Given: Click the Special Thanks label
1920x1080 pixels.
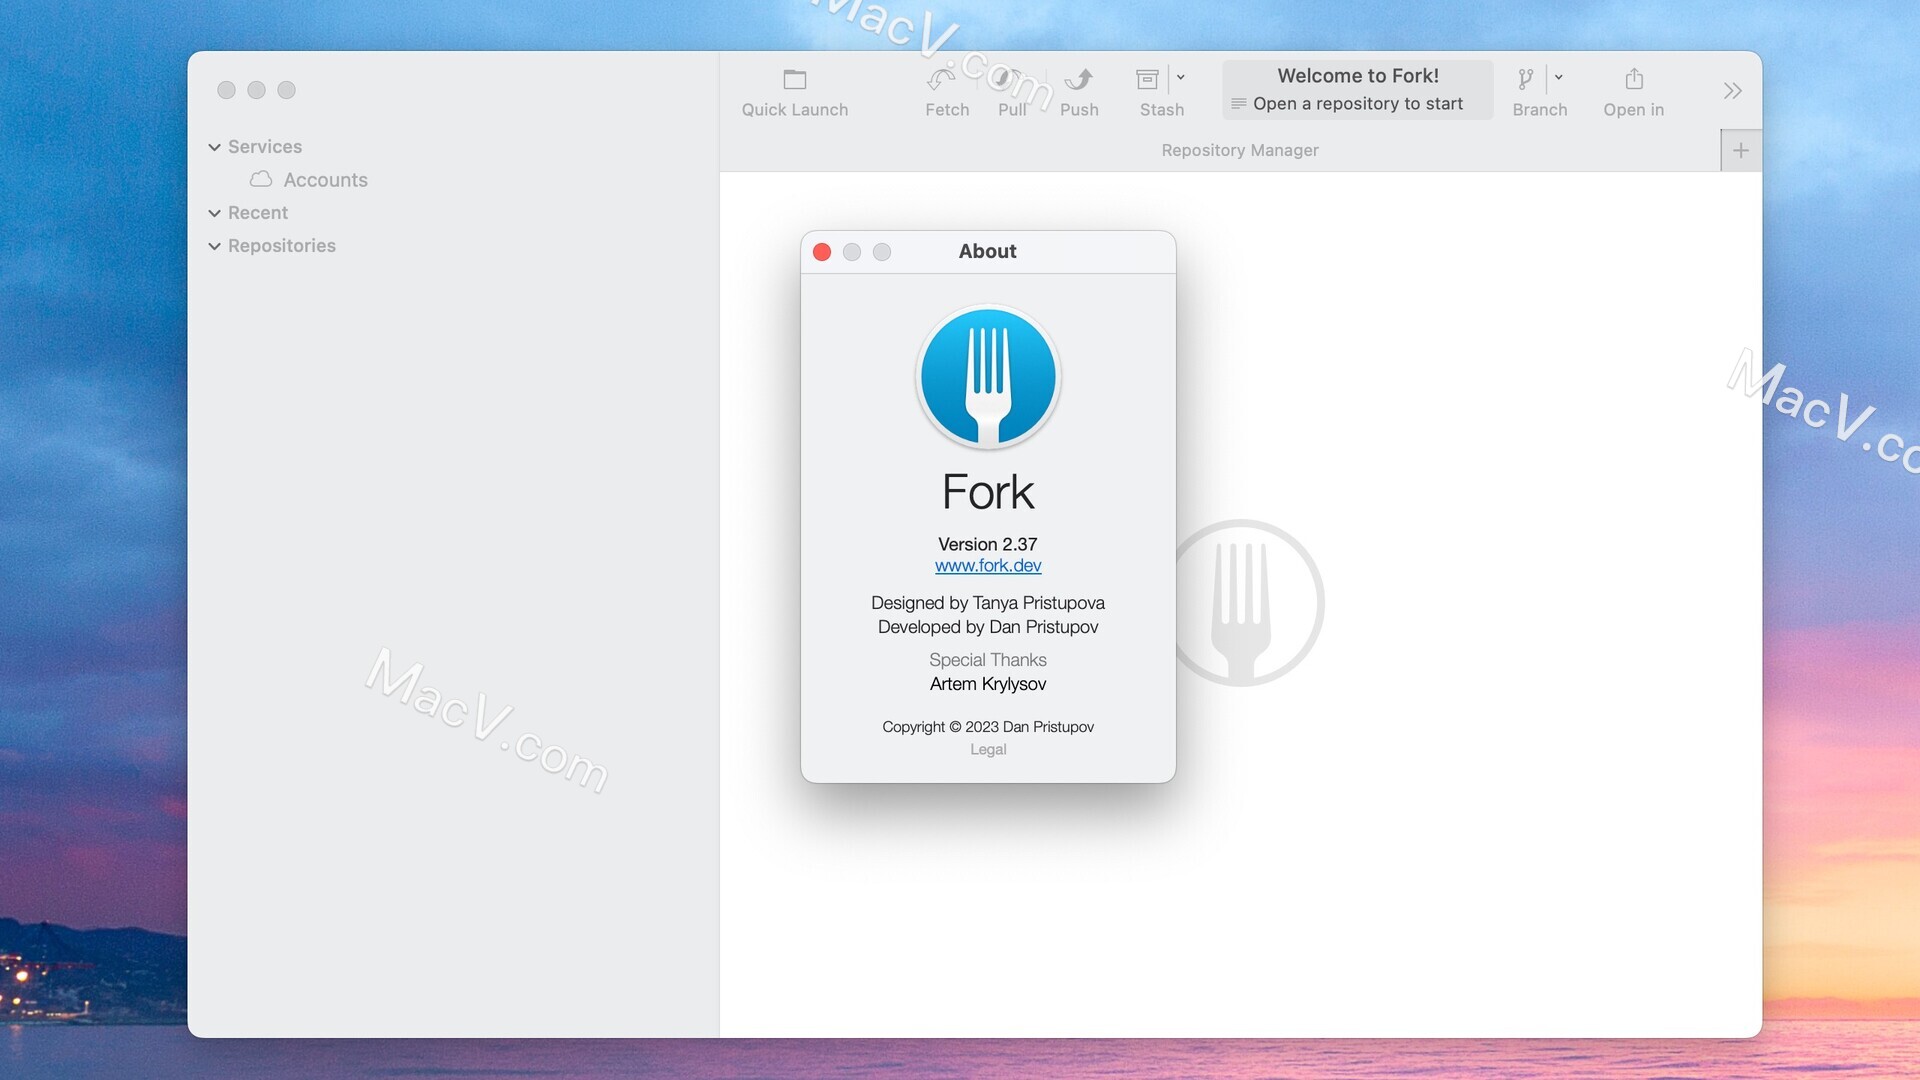Looking at the screenshot, I should click(988, 660).
